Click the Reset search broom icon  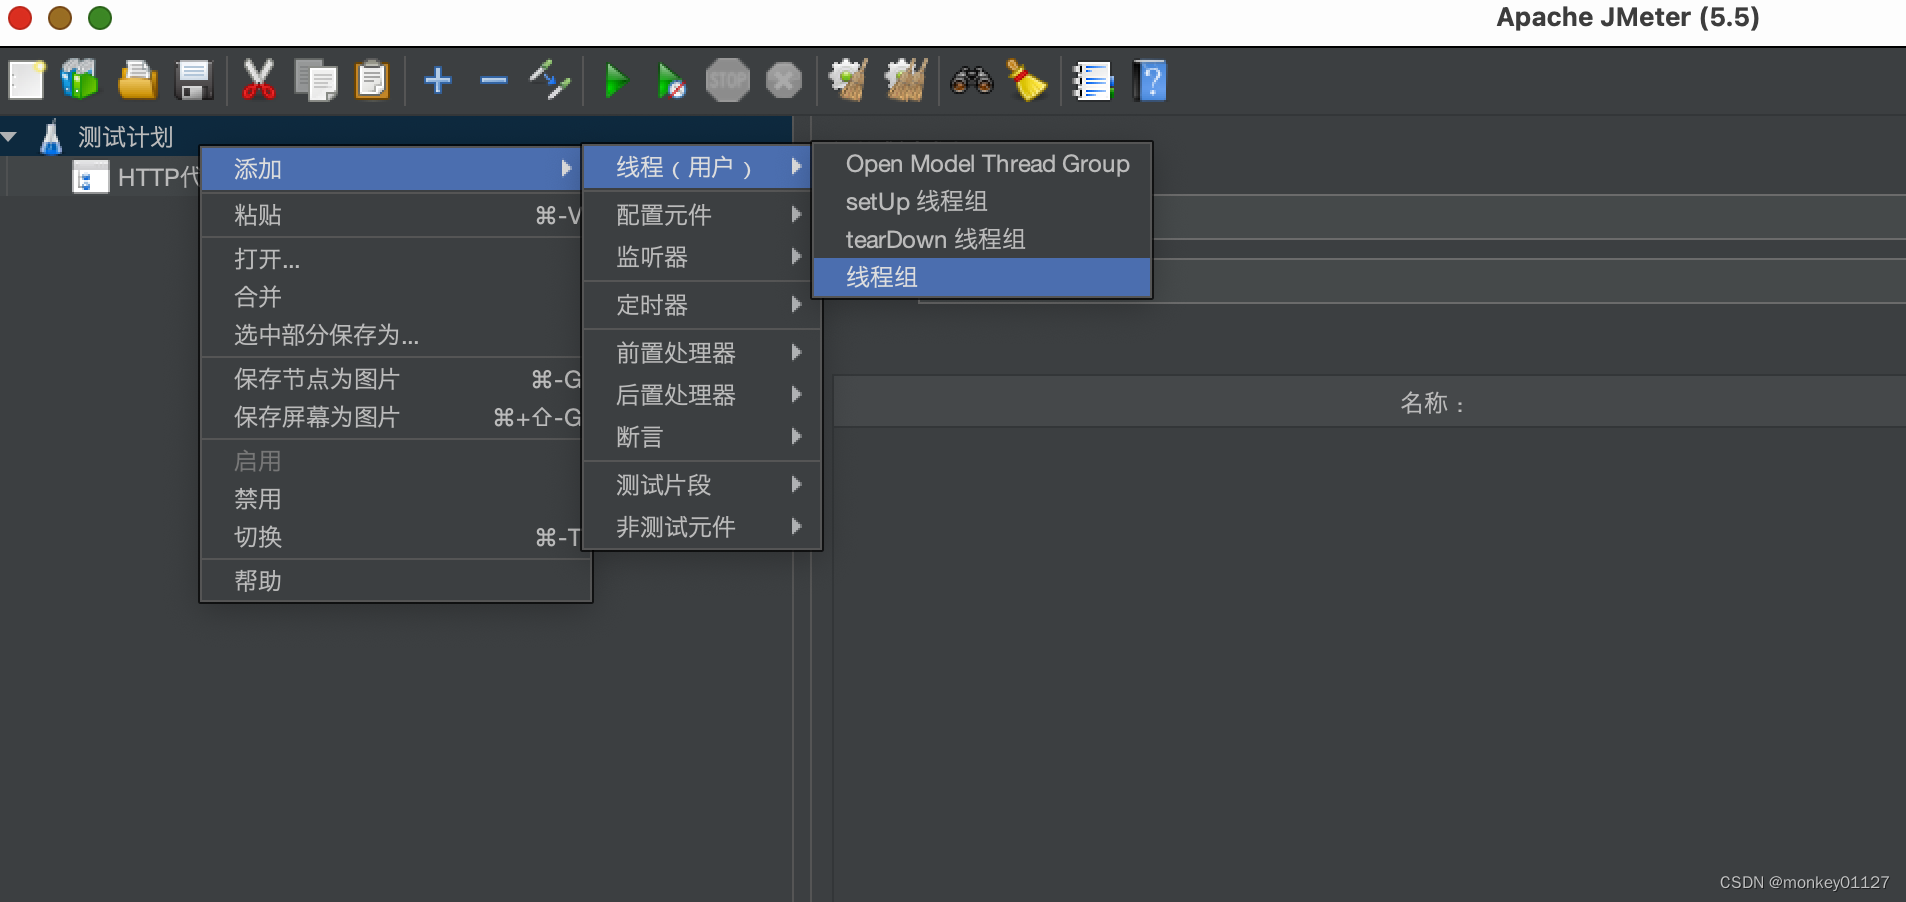click(x=1026, y=80)
